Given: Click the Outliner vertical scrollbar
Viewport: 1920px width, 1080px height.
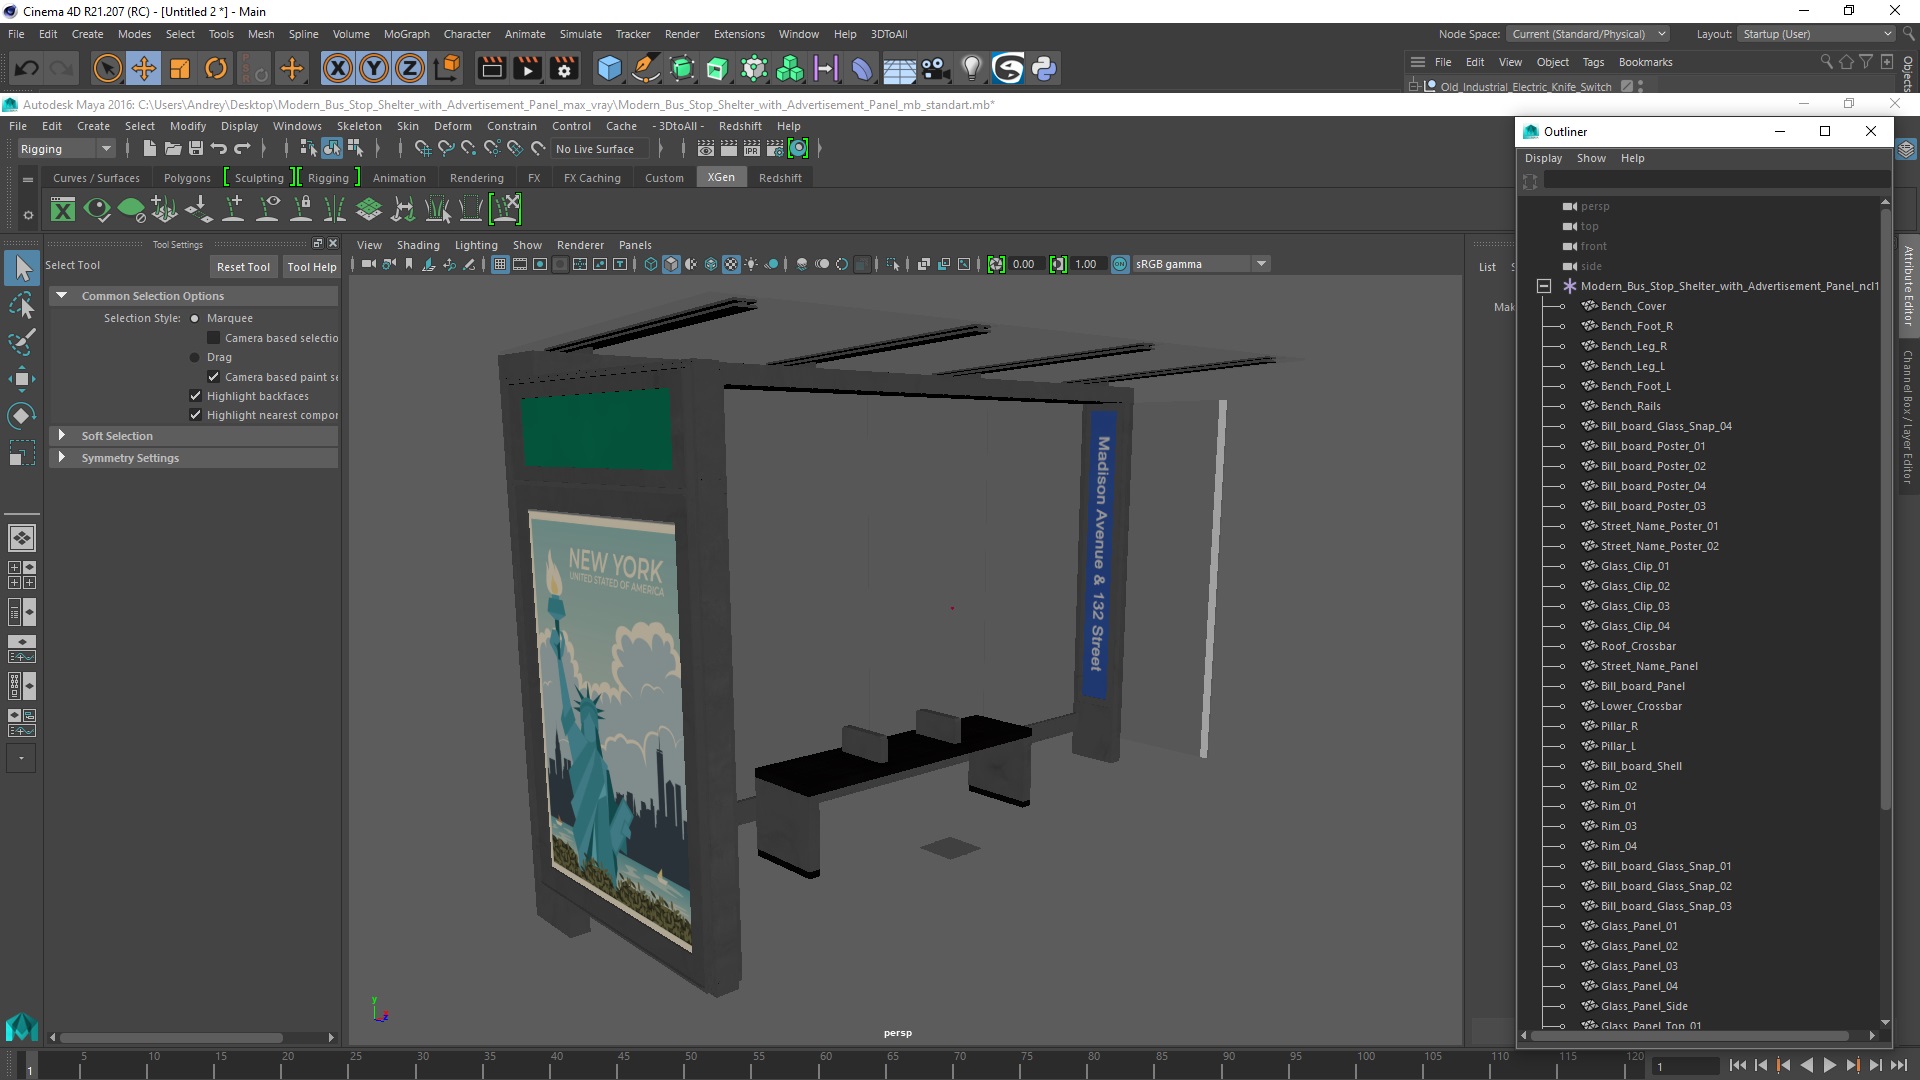Looking at the screenshot, I should tap(1885, 510).
